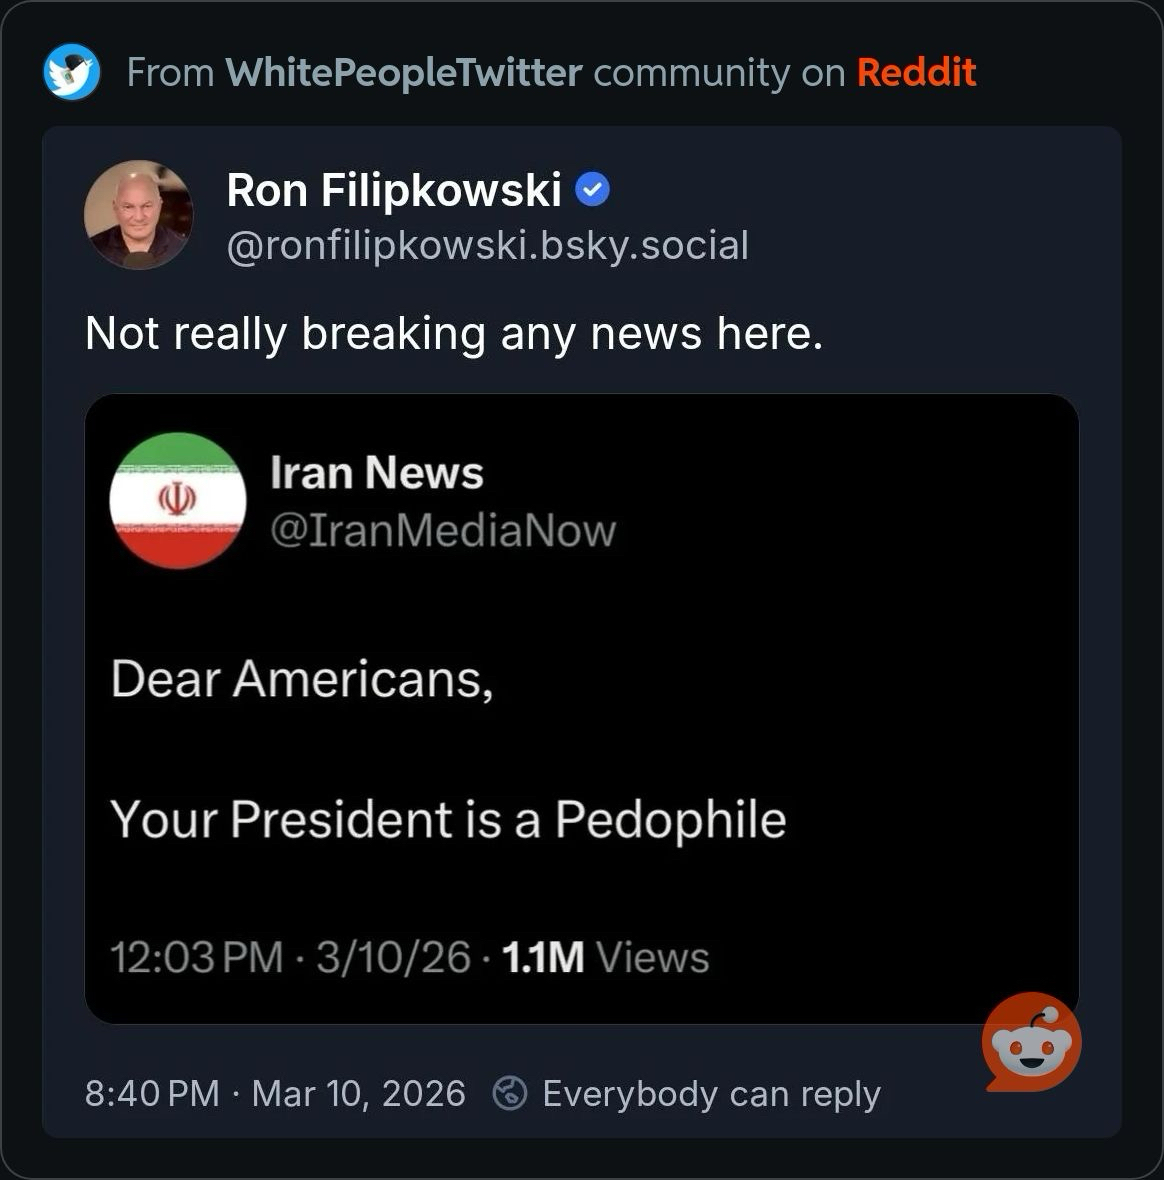Click the Iran flag avatar
Viewport: 1164px width, 1180px height.
(178, 501)
